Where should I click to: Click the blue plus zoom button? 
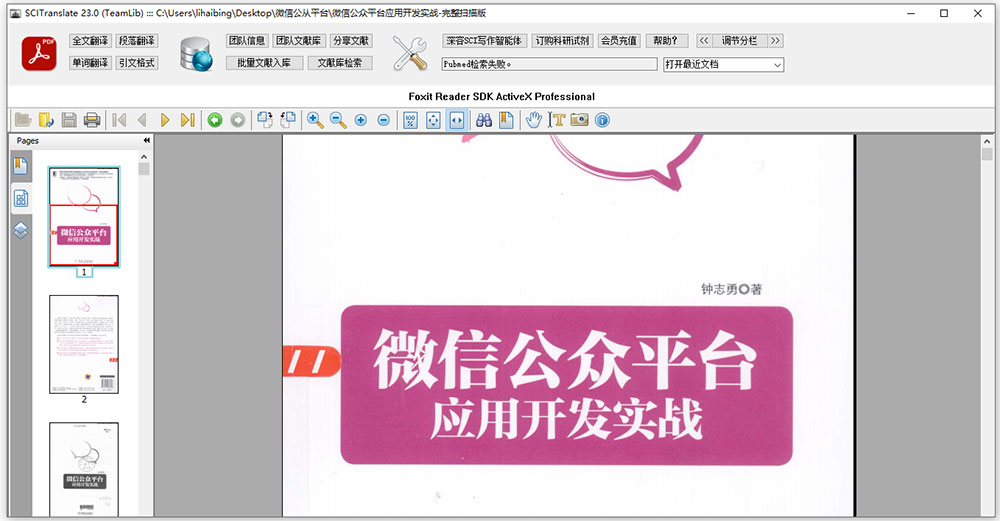coord(361,120)
